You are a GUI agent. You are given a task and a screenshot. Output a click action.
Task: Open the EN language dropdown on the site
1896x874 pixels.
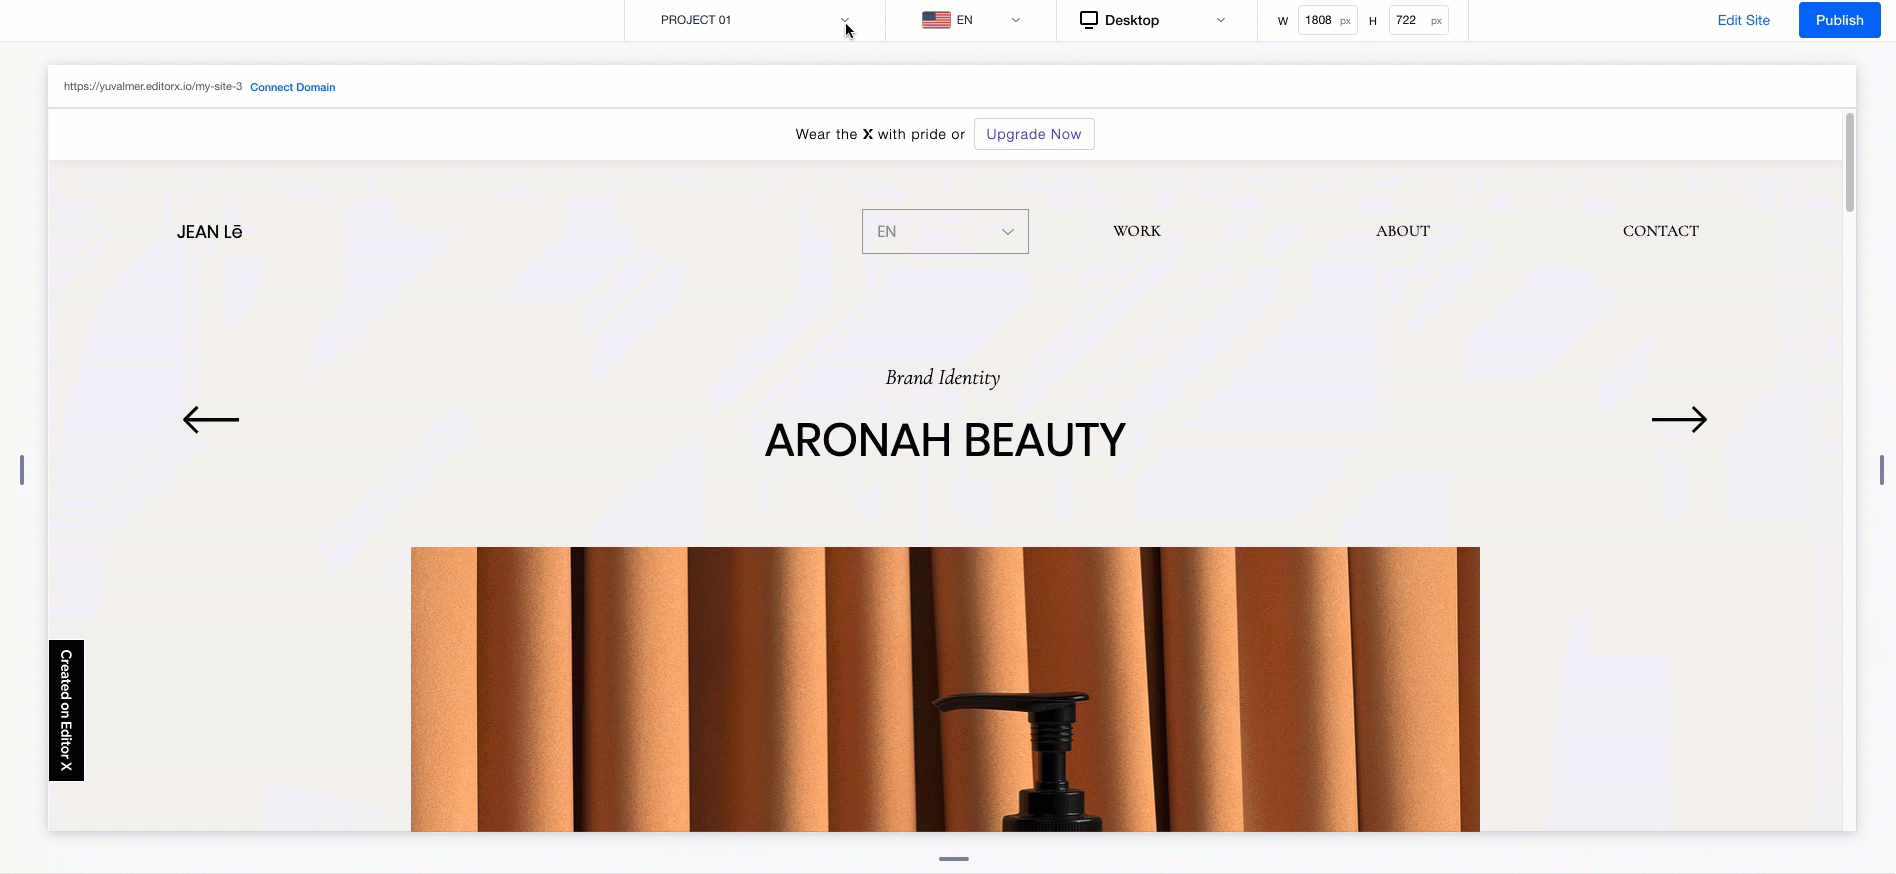point(945,231)
